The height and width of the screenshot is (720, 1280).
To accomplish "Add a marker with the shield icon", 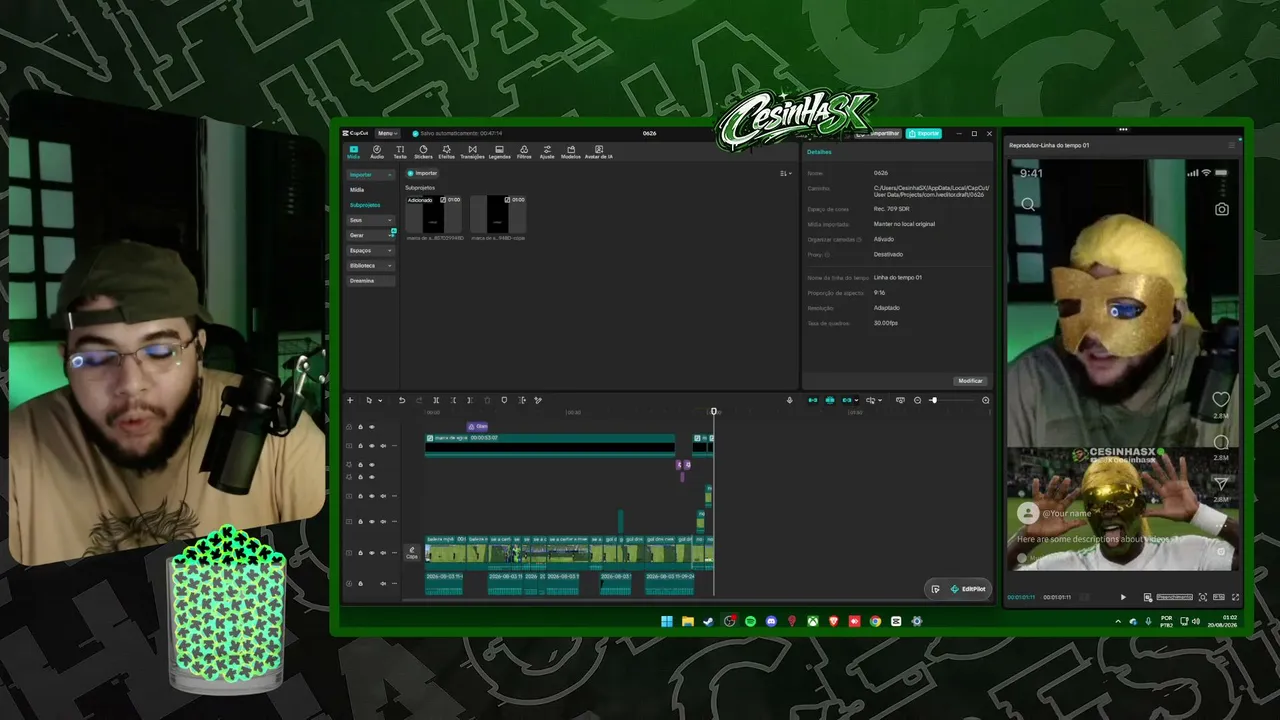I will (x=504, y=400).
